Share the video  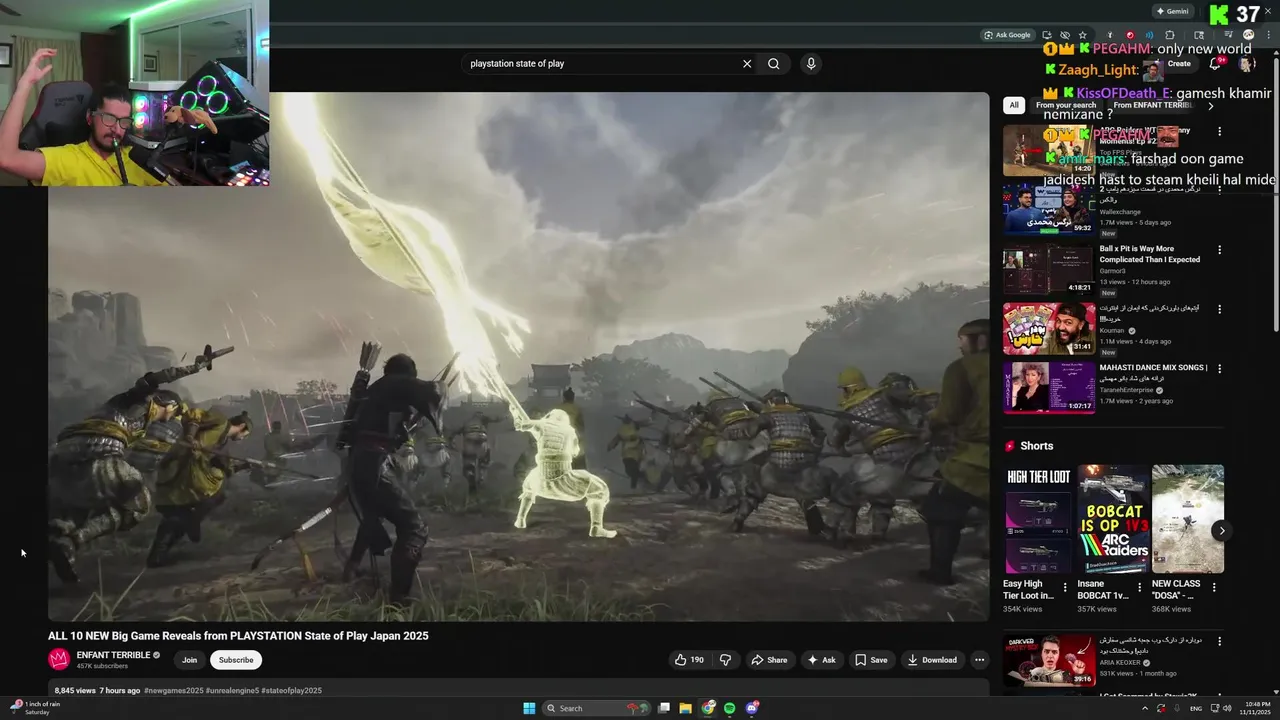click(769, 660)
